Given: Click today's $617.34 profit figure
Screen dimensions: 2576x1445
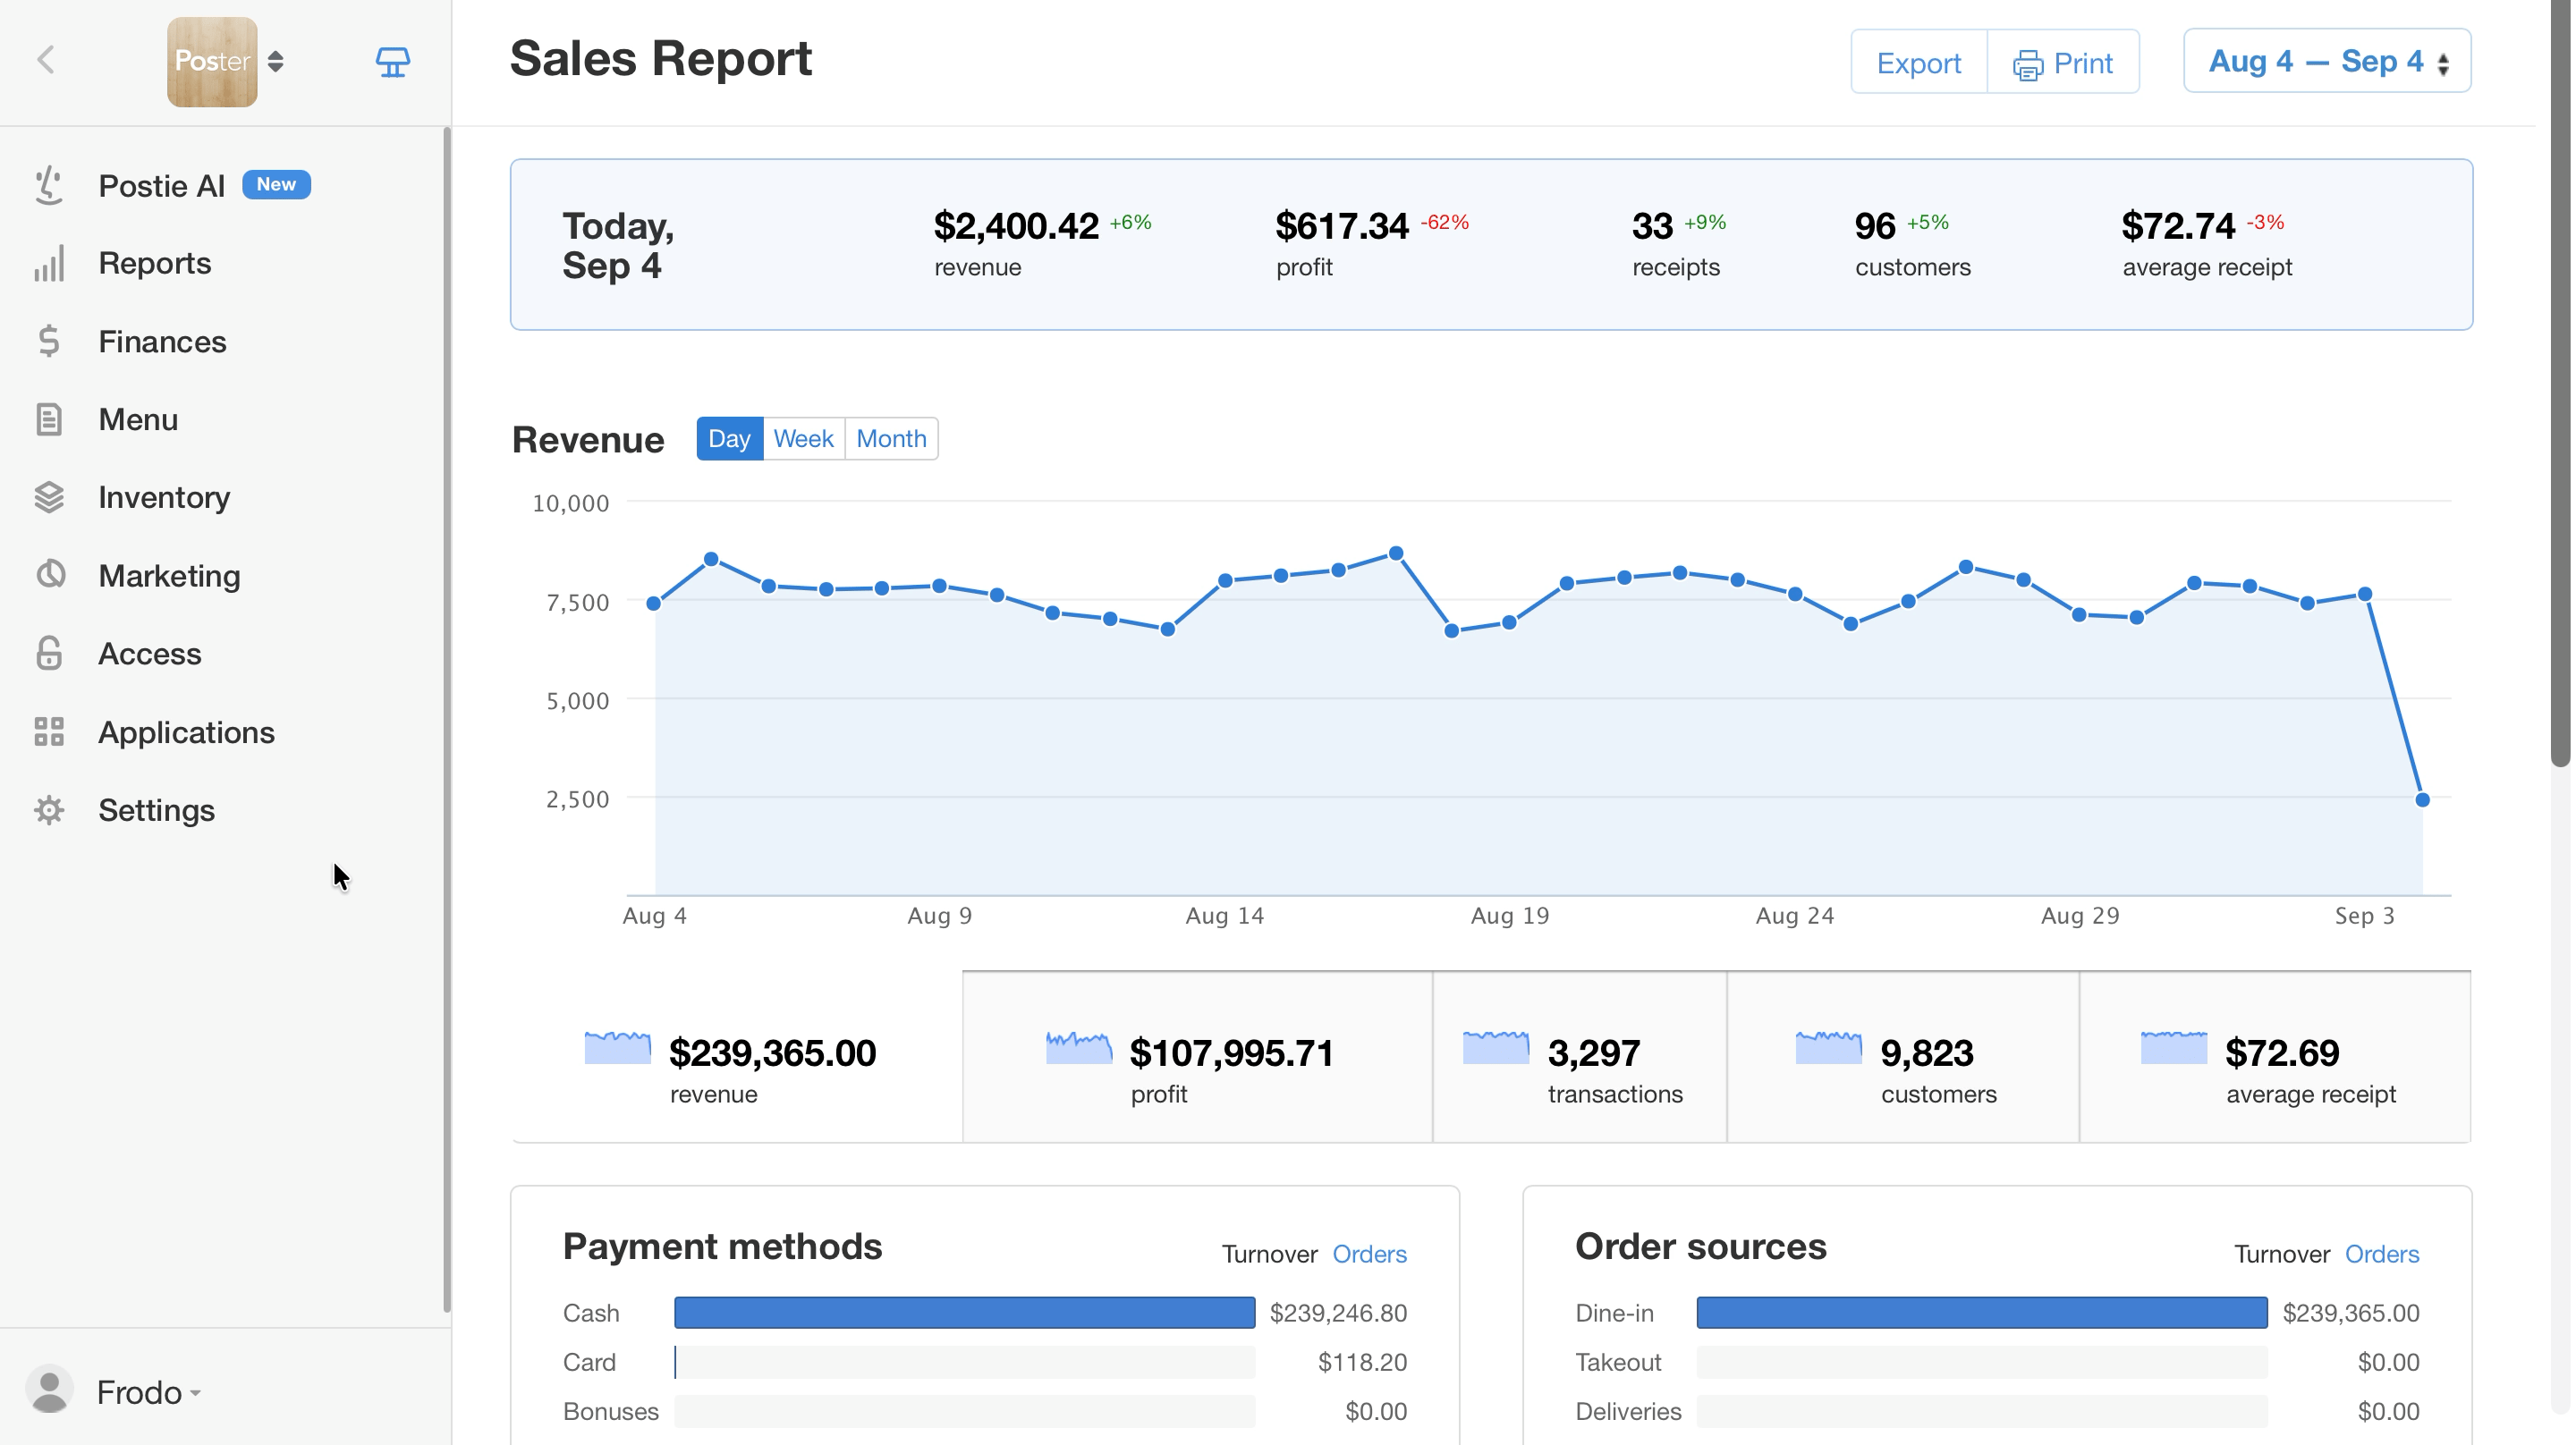Looking at the screenshot, I should pos(1341,225).
